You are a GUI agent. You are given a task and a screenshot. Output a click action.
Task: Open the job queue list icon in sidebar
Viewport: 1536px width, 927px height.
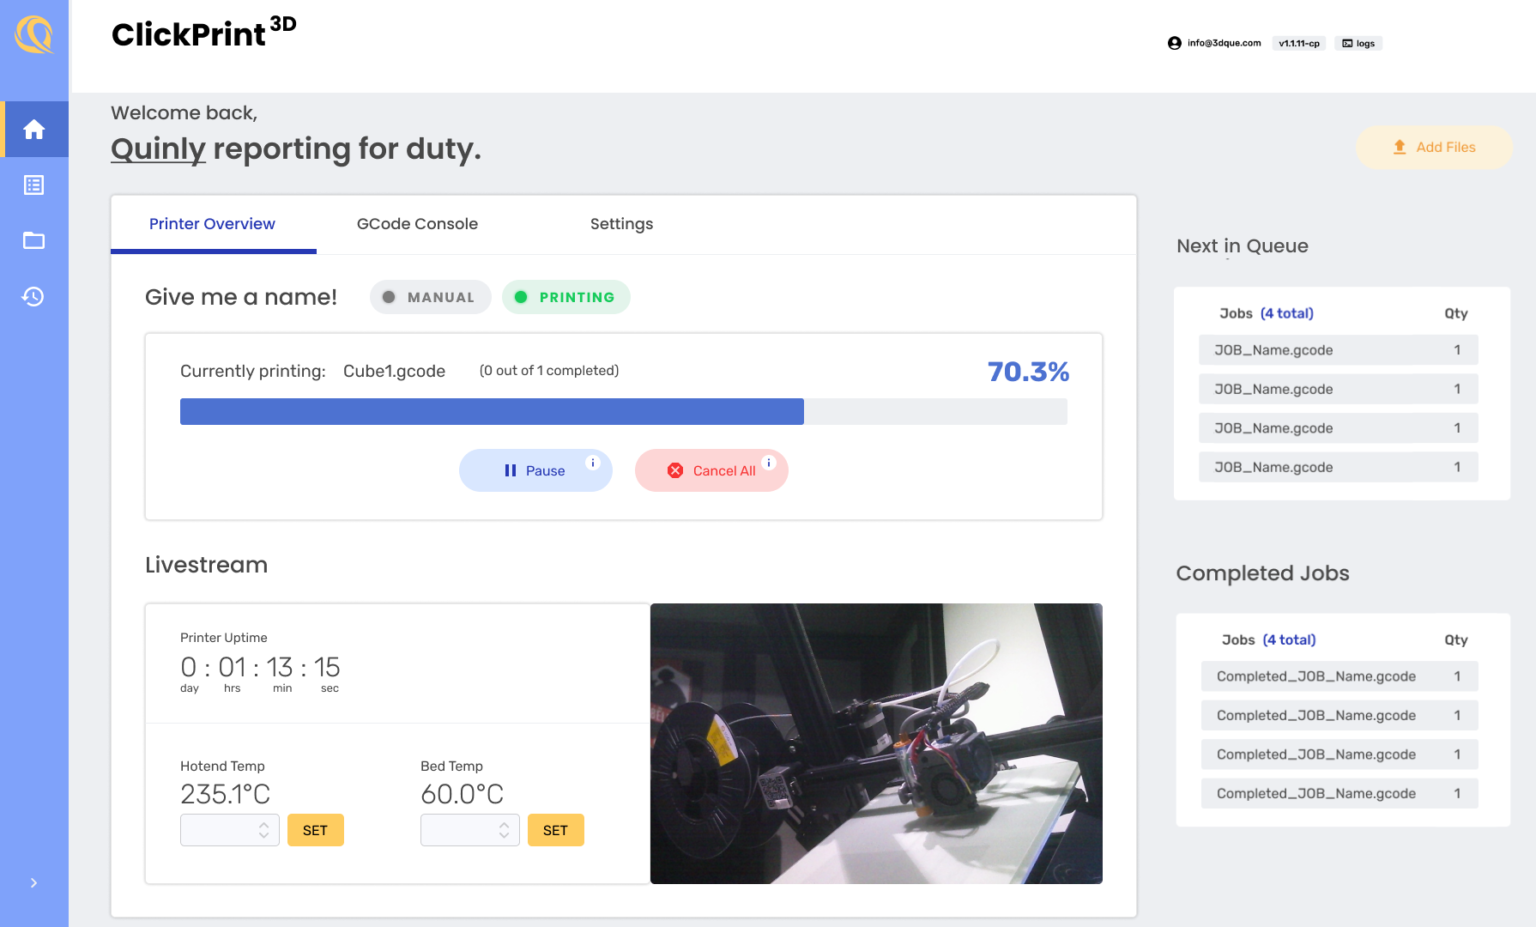click(x=35, y=185)
